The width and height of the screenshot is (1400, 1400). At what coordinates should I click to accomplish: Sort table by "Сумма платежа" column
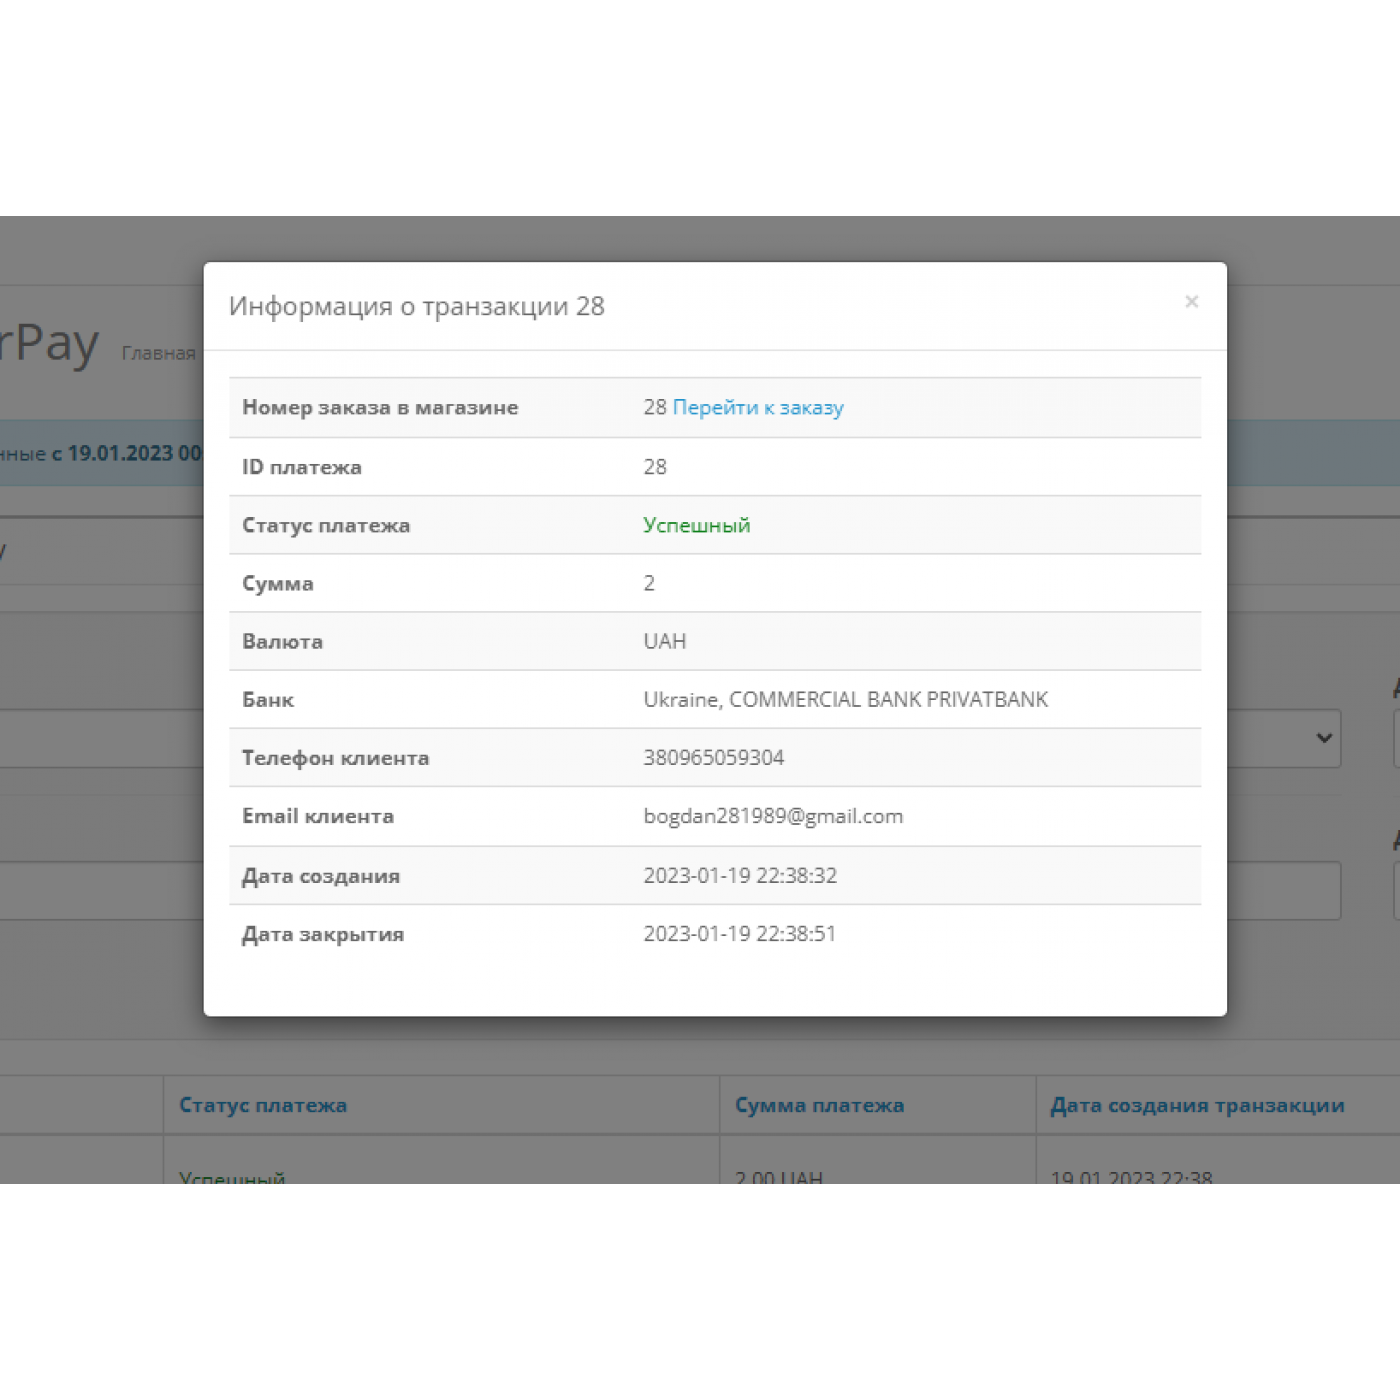pos(819,1105)
